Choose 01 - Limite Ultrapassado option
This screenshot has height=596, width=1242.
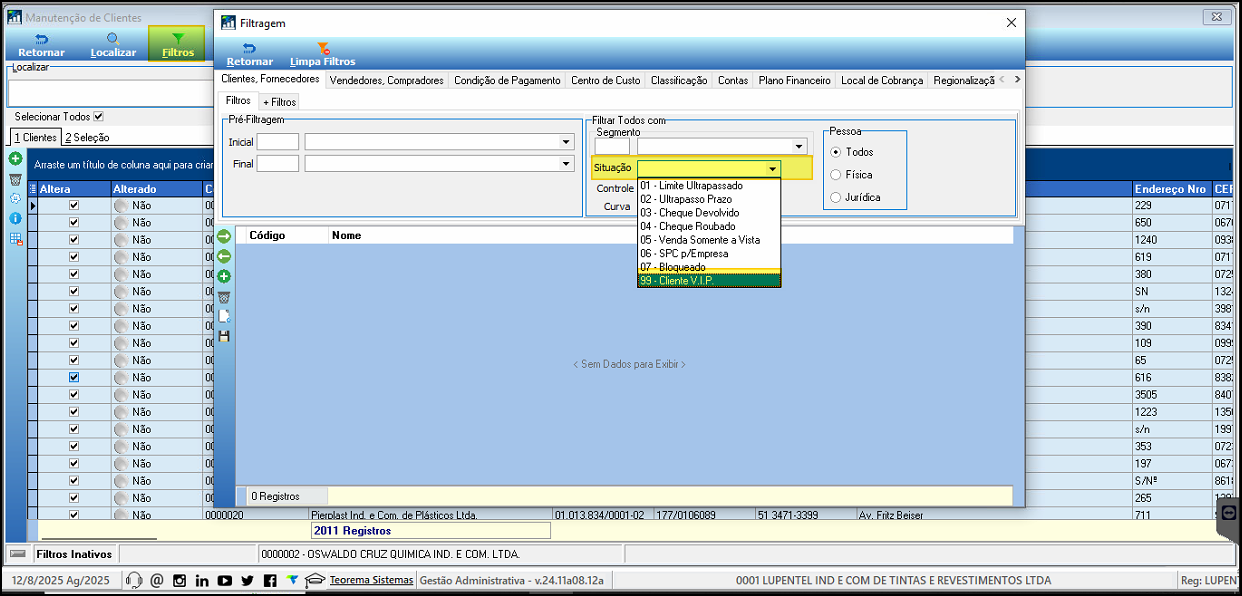click(709, 186)
